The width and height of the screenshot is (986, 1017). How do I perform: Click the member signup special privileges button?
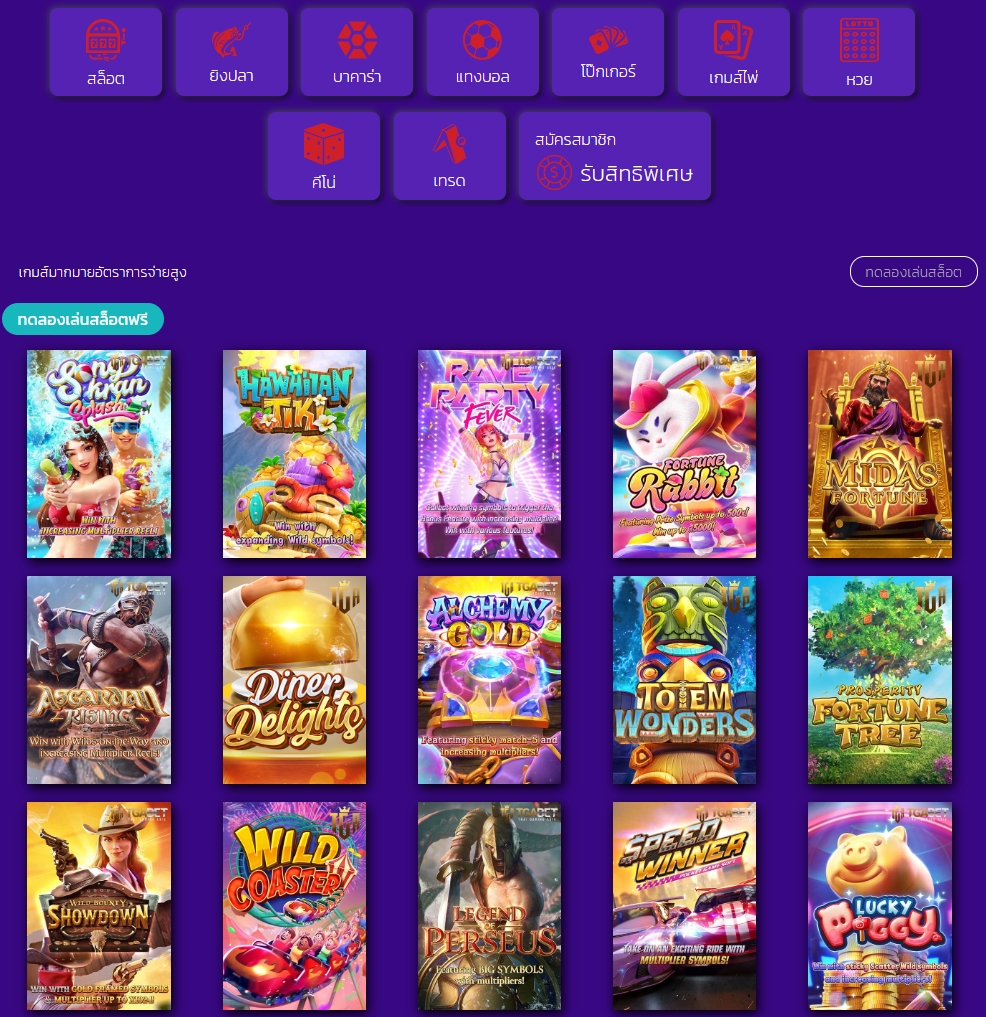615,156
